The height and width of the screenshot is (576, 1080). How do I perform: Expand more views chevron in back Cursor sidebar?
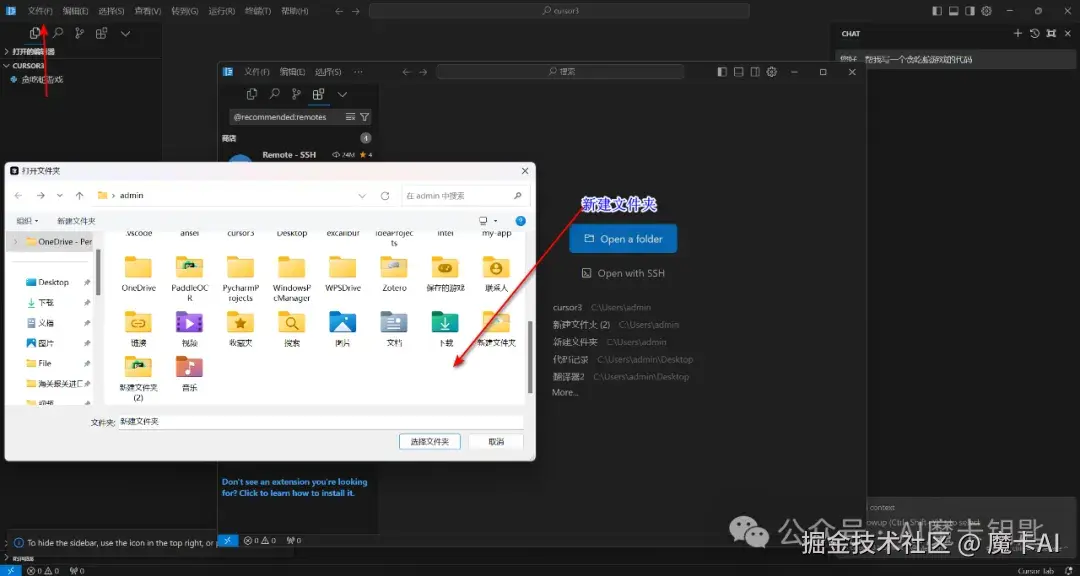125,33
